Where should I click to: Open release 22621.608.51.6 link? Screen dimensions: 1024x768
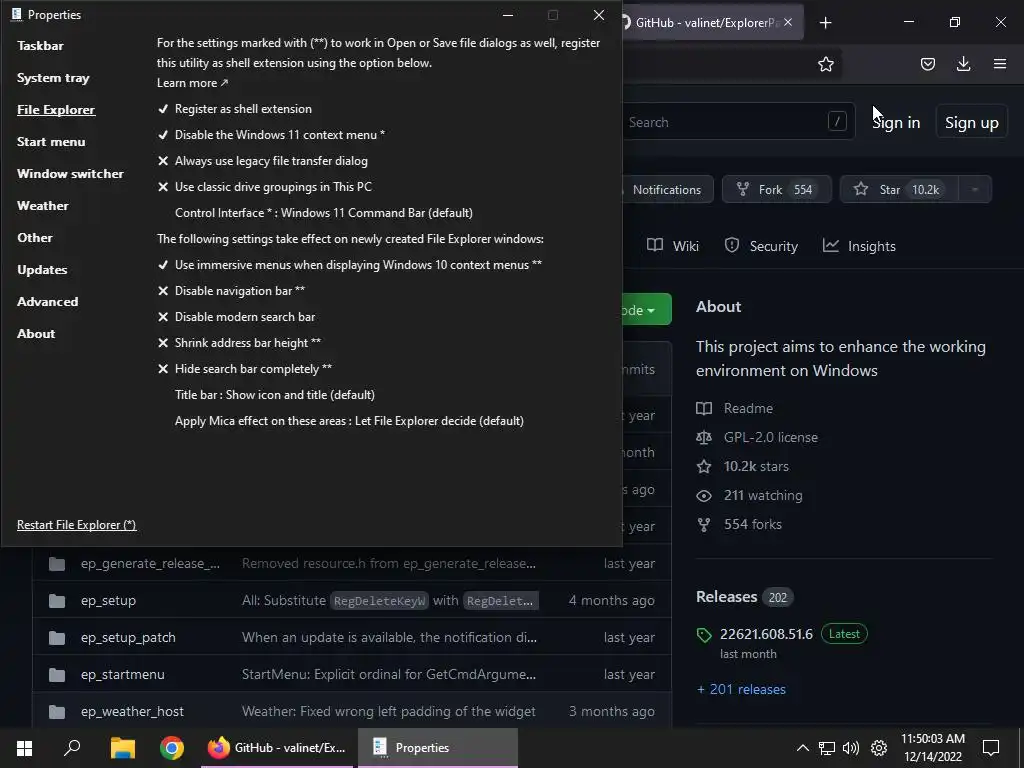pos(766,634)
